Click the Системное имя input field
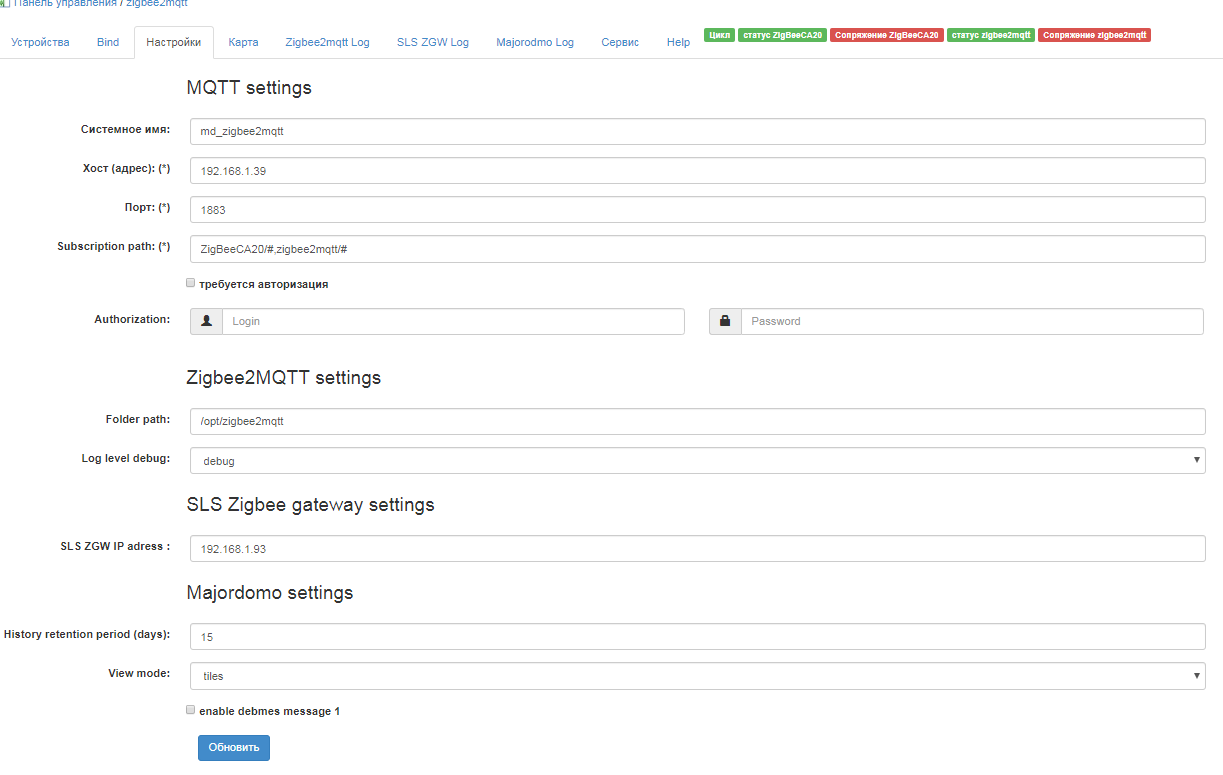1223x775 pixels. 698,131
